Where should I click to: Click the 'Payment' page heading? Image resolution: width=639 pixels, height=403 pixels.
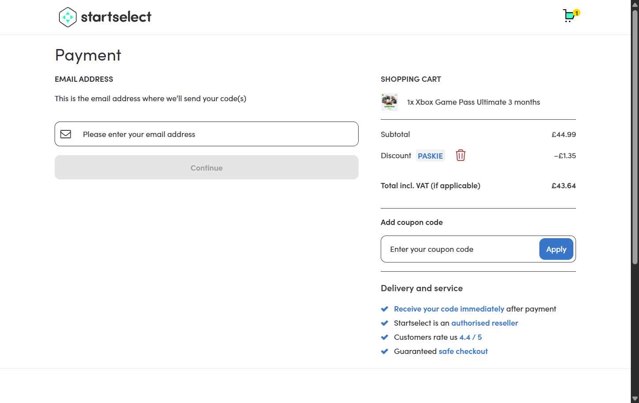point(88,55)
